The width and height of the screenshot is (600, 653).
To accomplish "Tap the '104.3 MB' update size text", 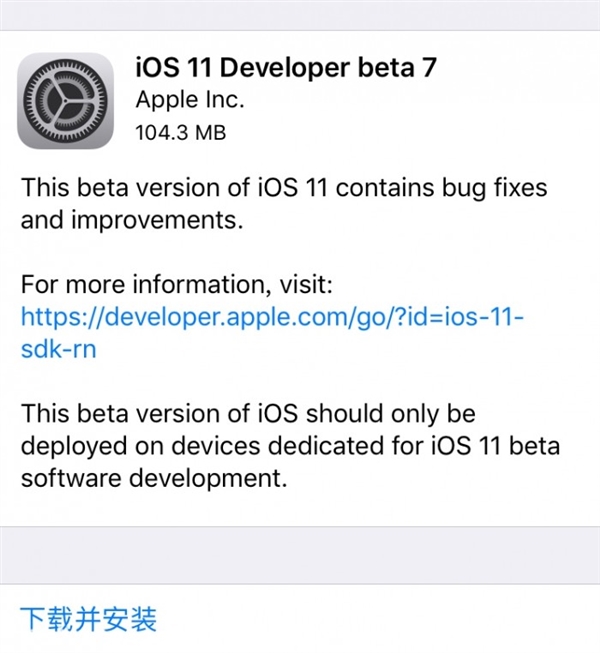I will (x=181, y=133).
